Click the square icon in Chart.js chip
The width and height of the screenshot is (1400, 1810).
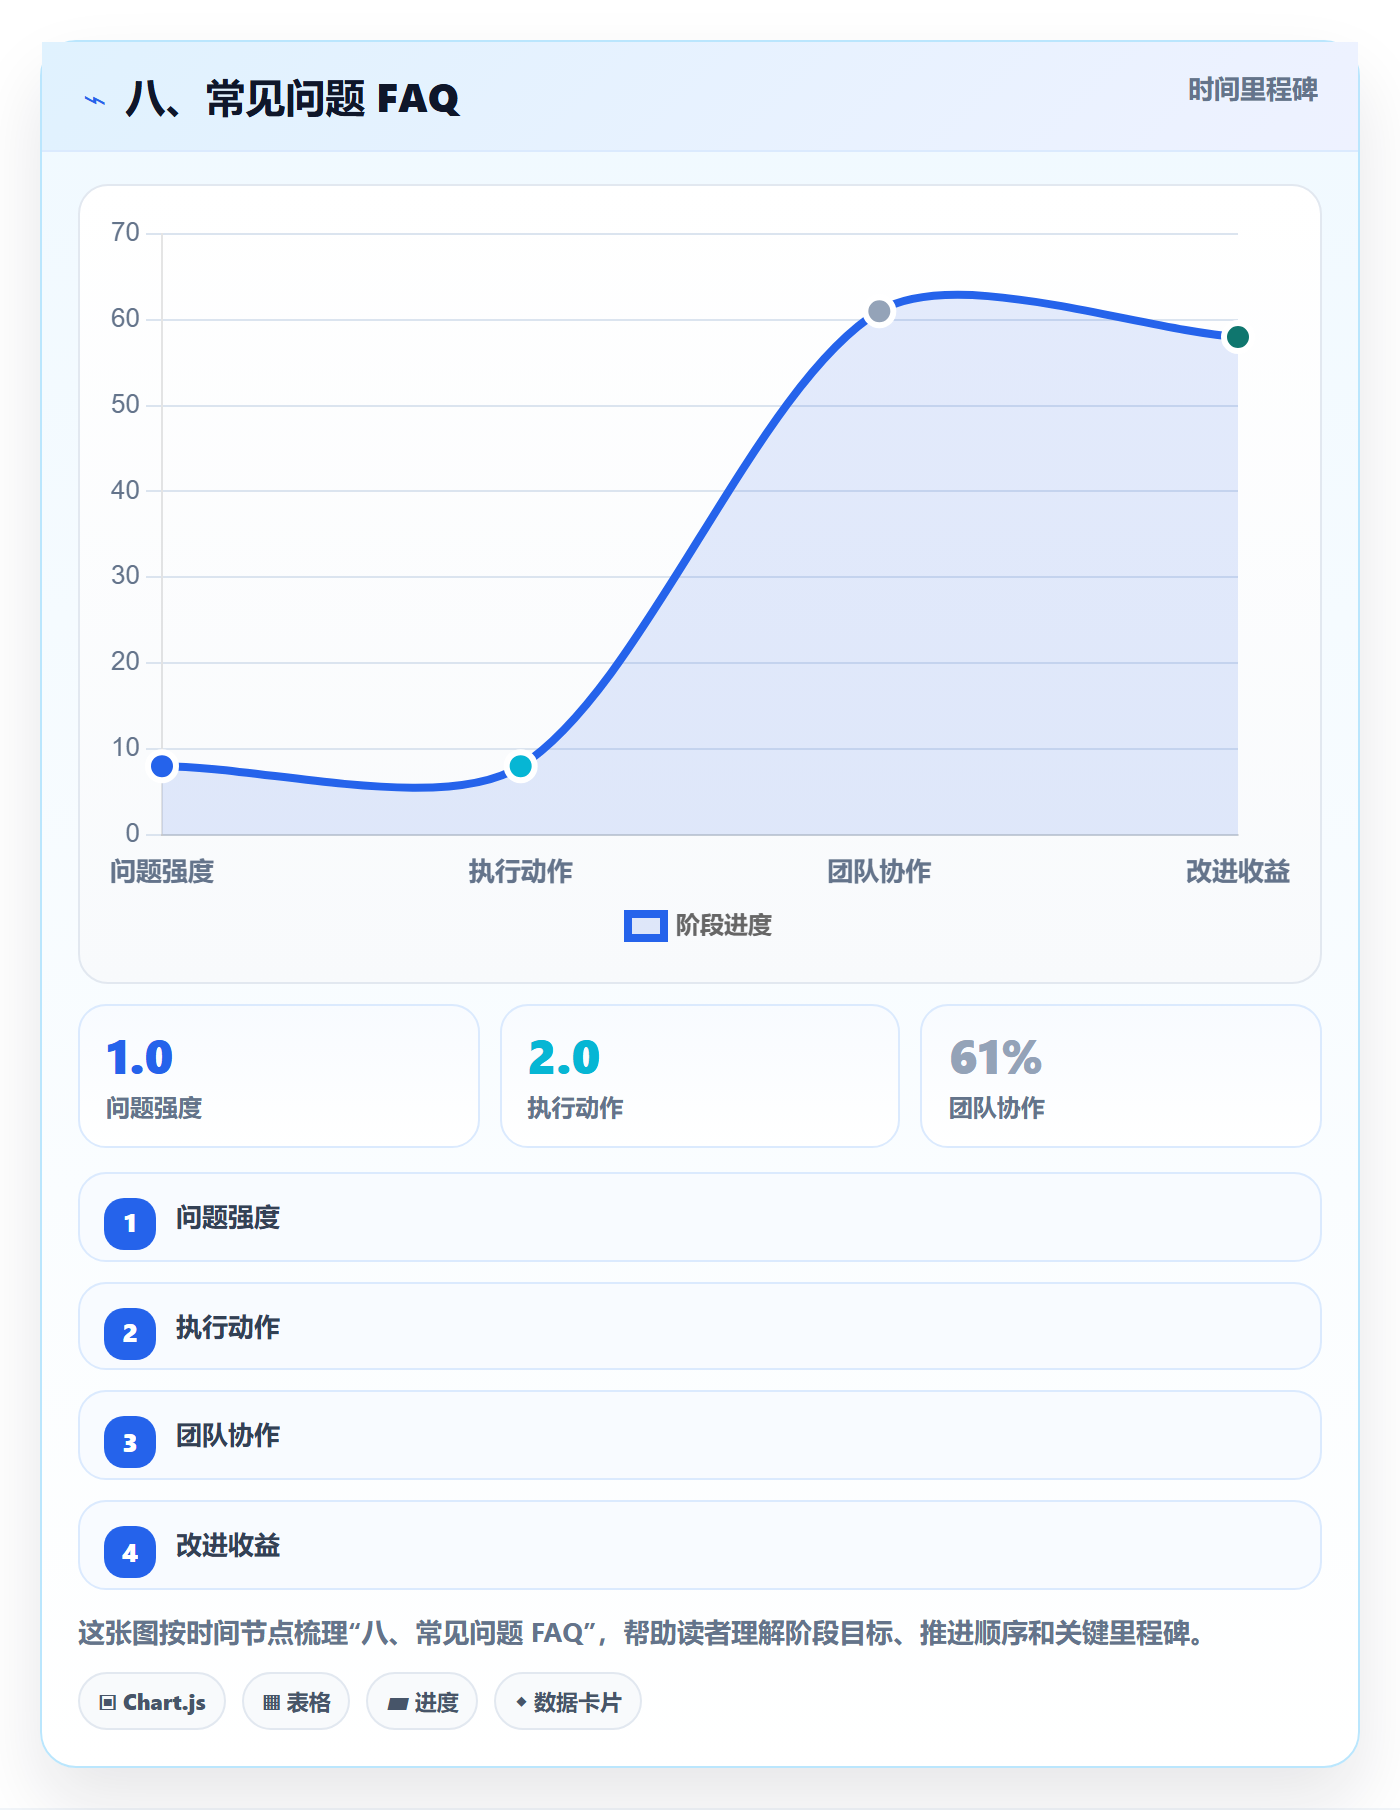click(108, 1703)
